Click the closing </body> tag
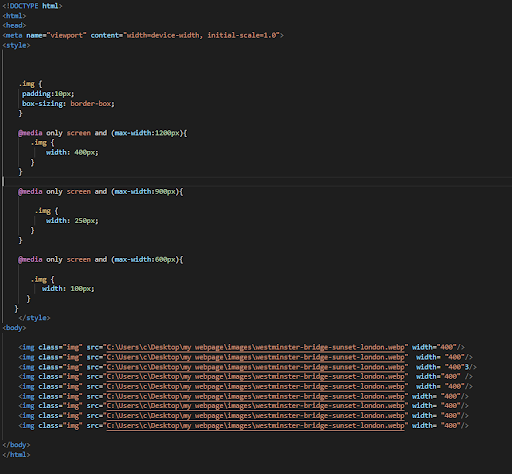 tap(16, 445)
